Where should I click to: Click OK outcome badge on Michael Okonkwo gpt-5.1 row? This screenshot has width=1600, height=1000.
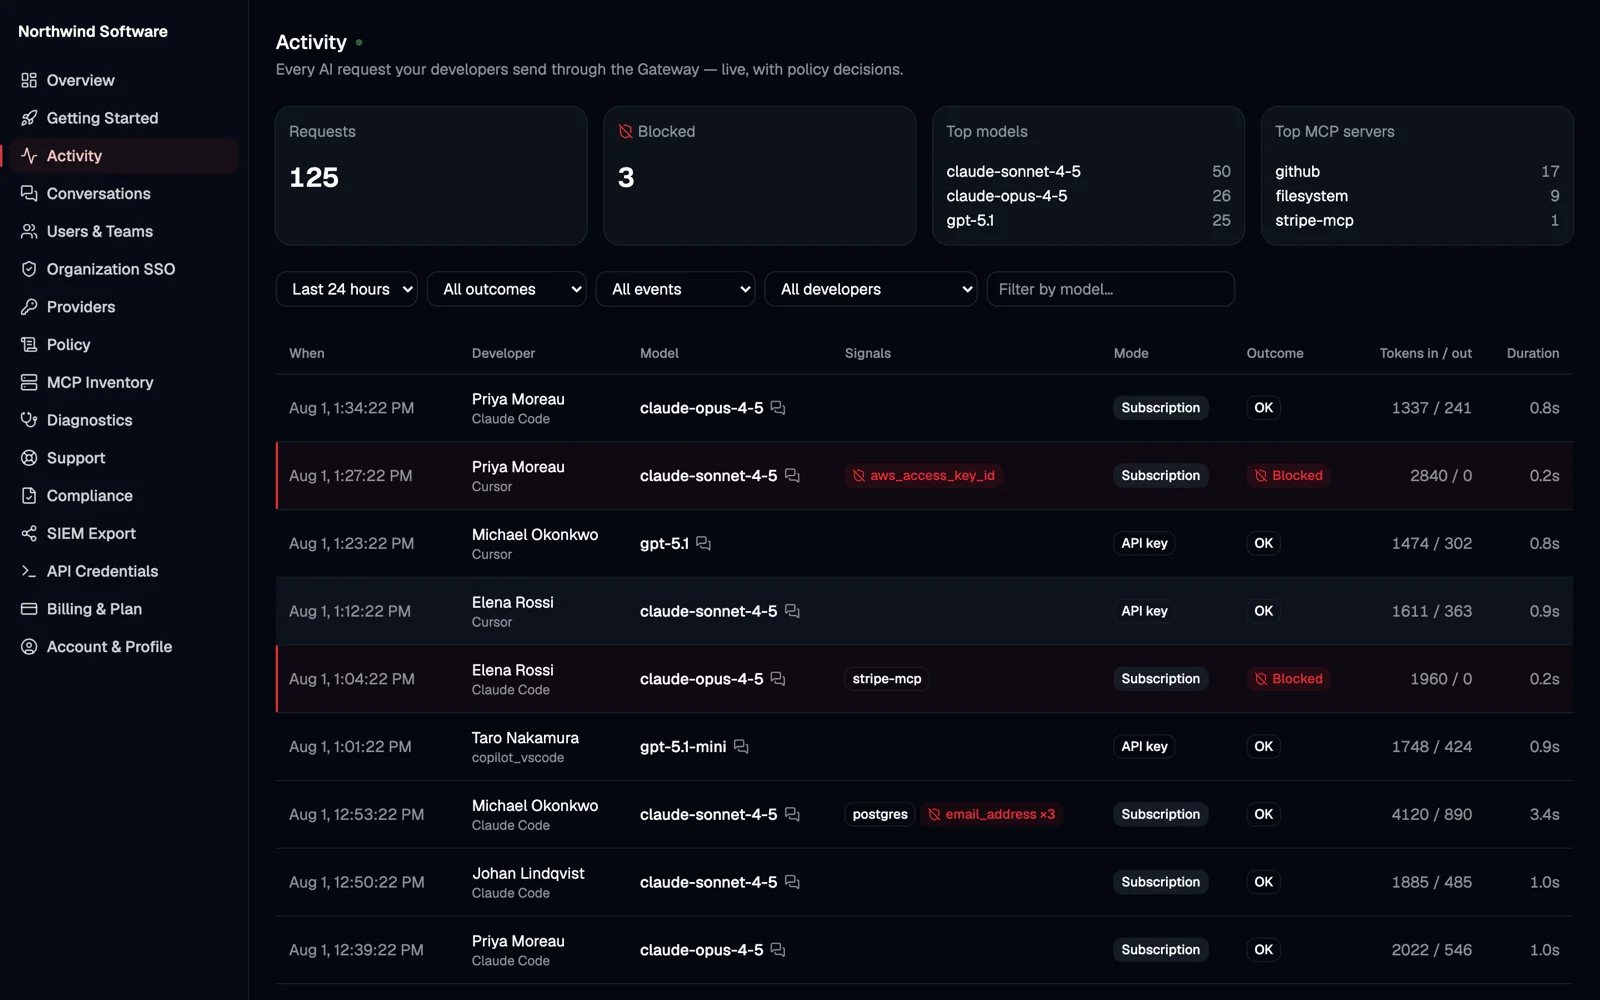coord(1264,543)
